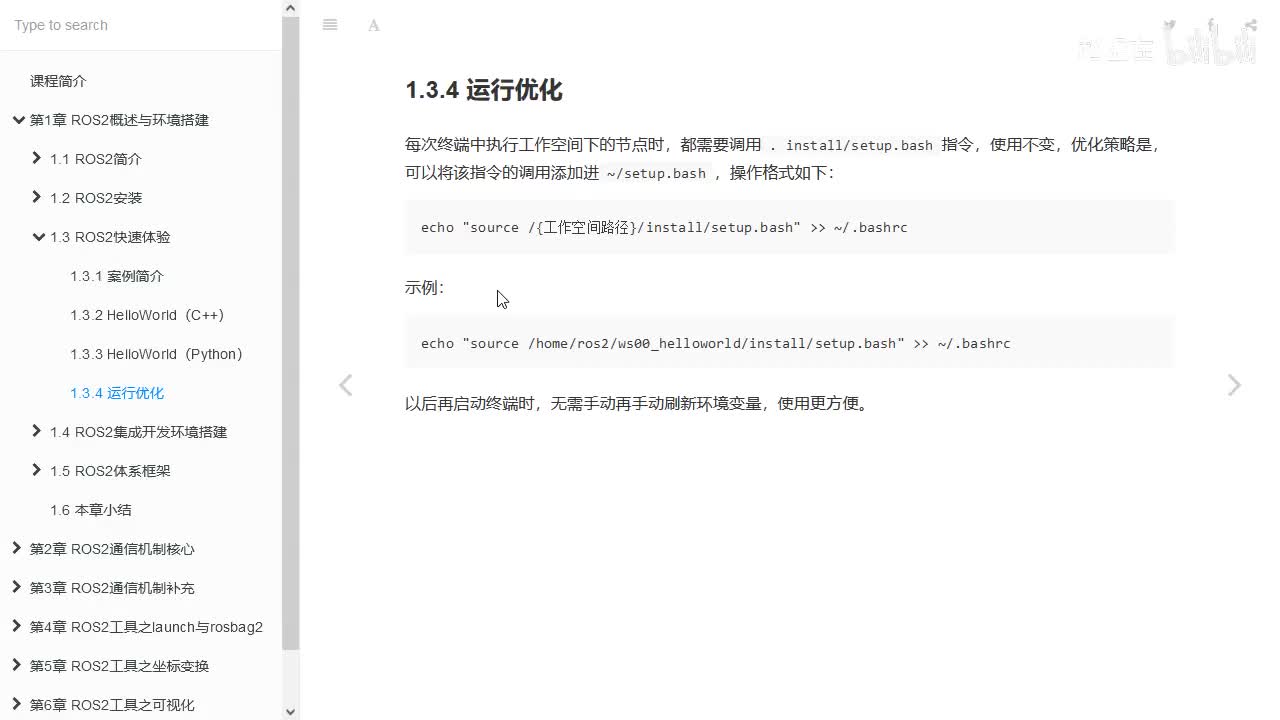Expand the 第4章 launch与rosbag2 chevron
The height and width of the screenshot is (720, 1280).
pos(17,626)
